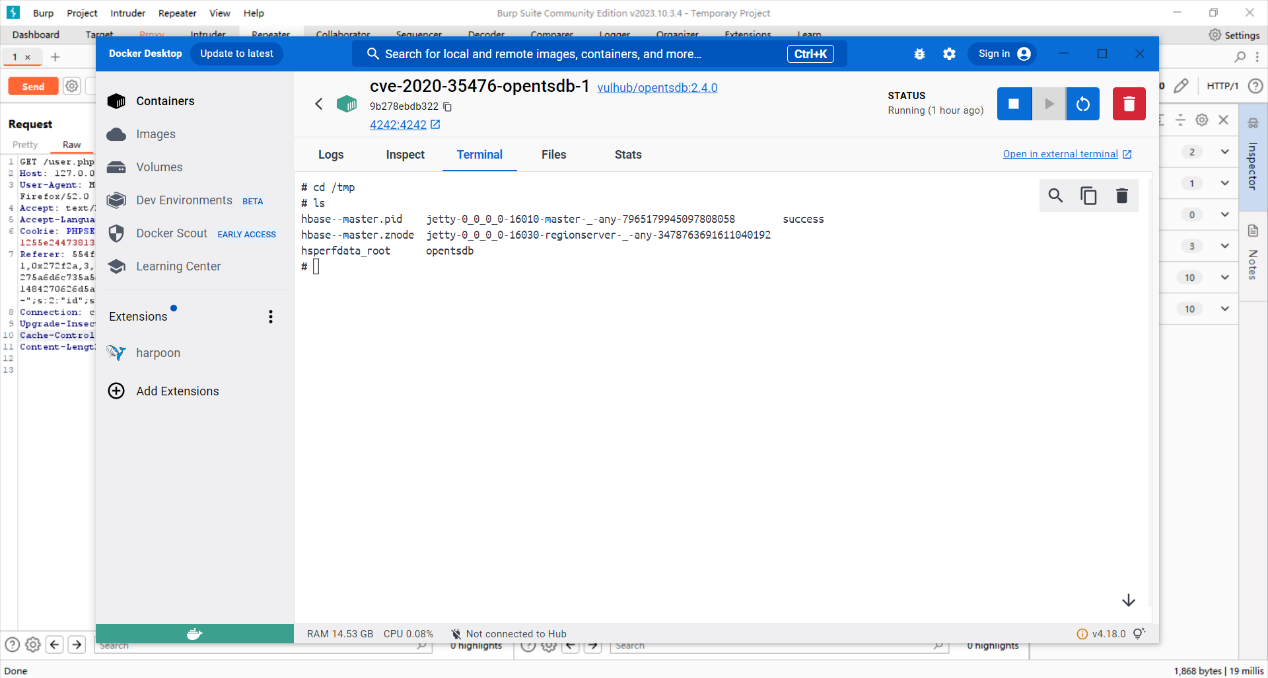Open Docker Desktop settings gear
The width and height of the screenshot is (1268, 678).
[949, 54]
